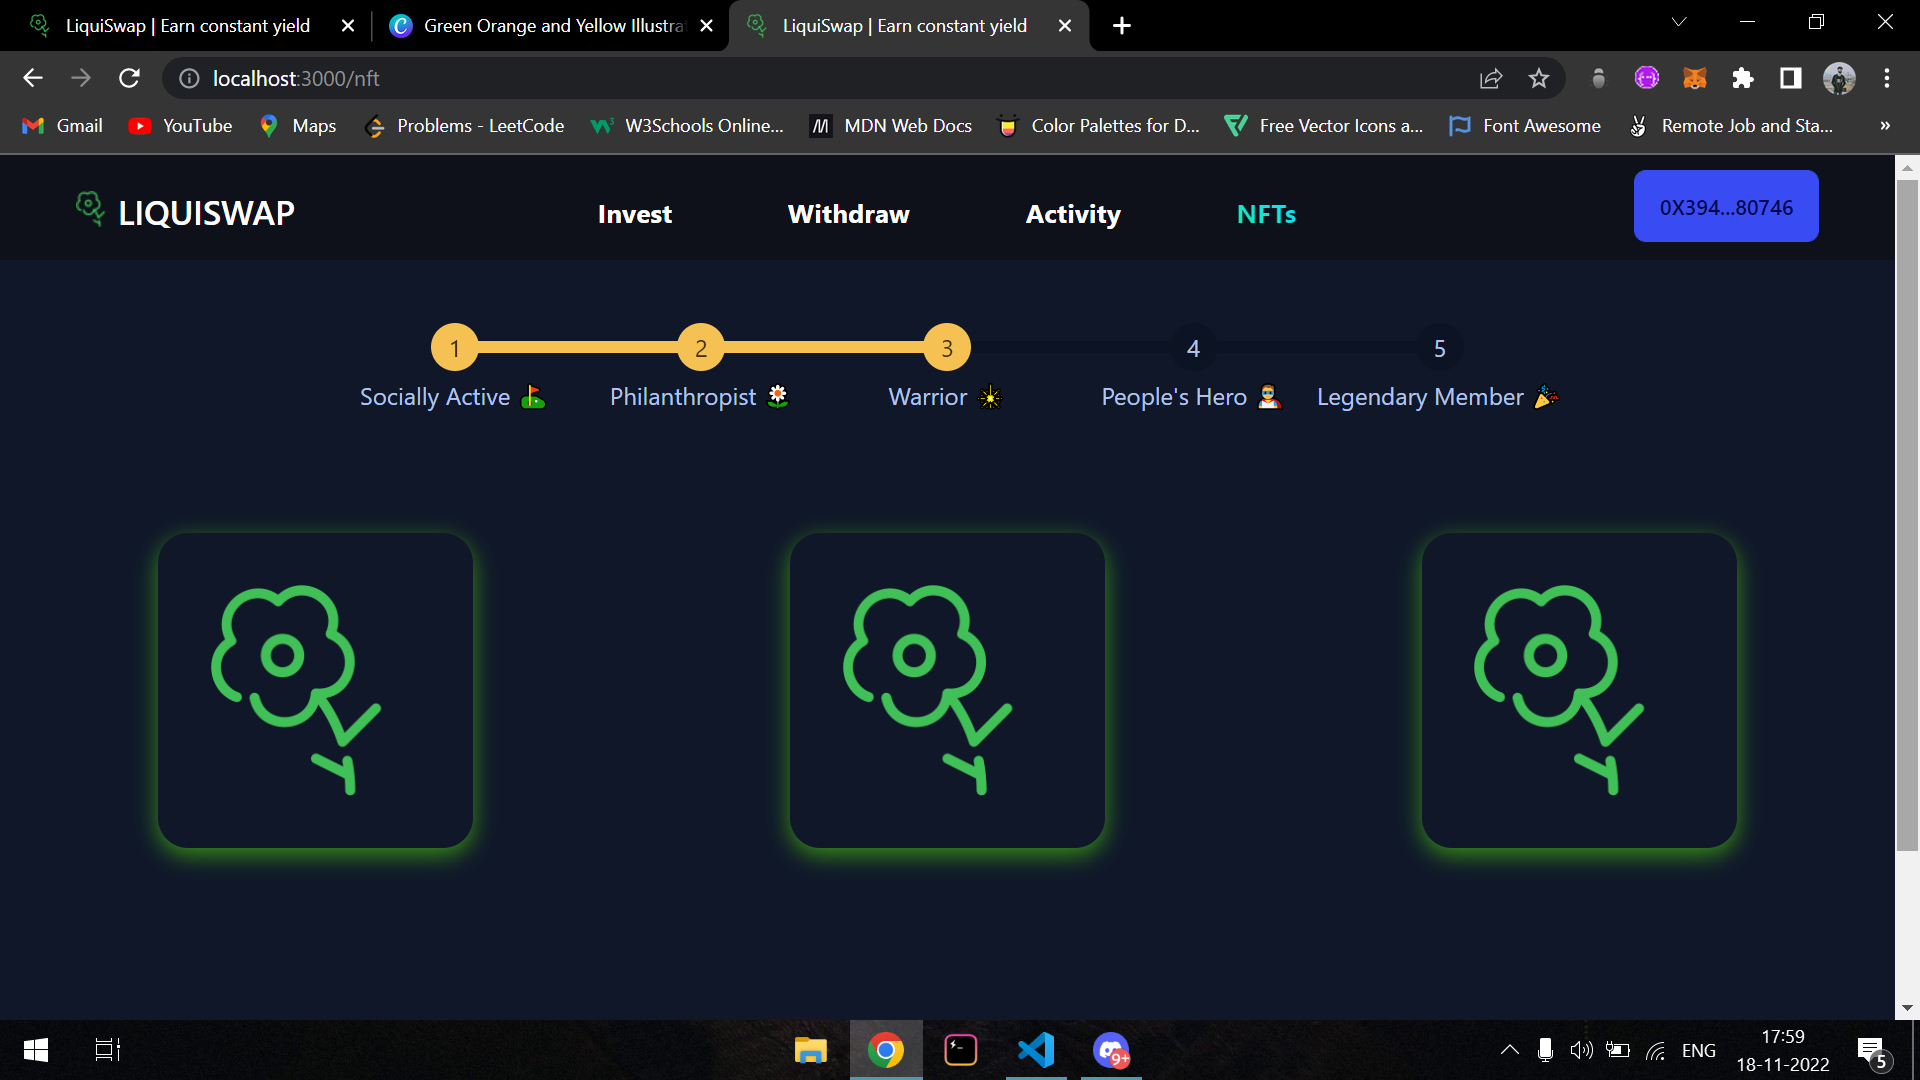
Task: Click the 0X394...80746 wallet button
Action: pos(1726,207)
